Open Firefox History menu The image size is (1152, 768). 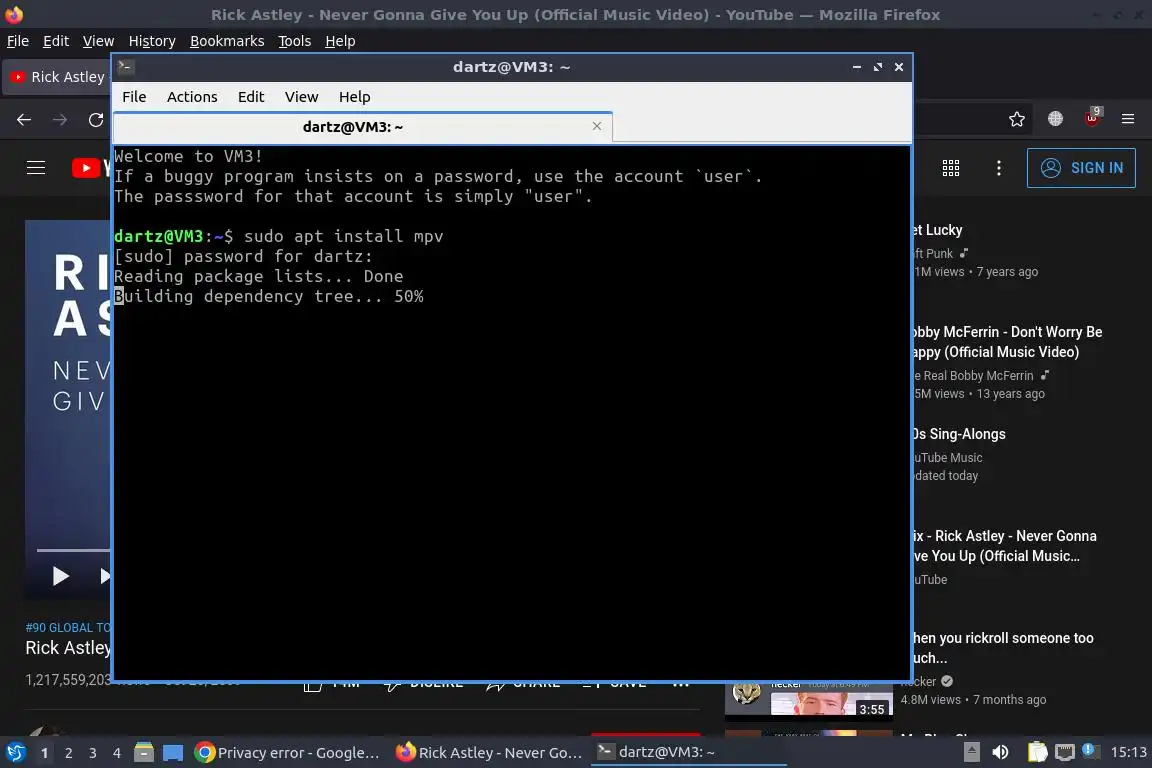pyautogui.click(x=152, y=41)
